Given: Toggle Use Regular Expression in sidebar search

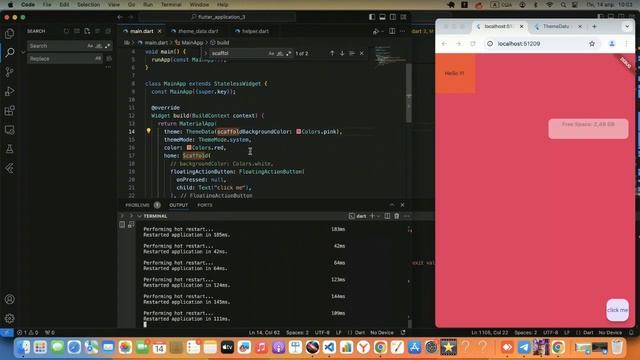Looking at the screenshot, I should tap(107, 46).
